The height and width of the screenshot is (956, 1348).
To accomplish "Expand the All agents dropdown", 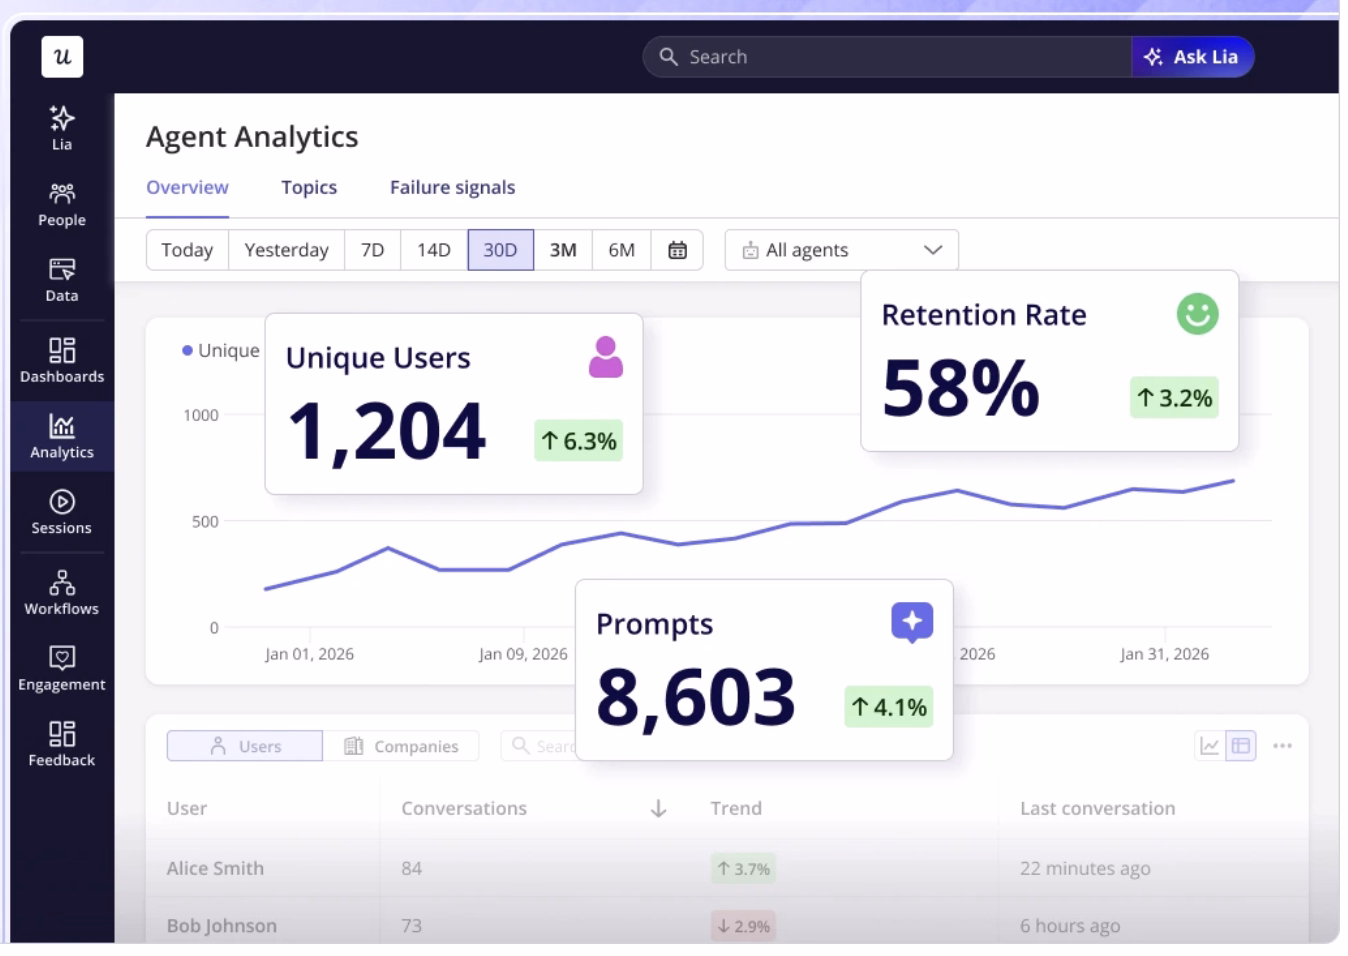I will click(842, 250).
